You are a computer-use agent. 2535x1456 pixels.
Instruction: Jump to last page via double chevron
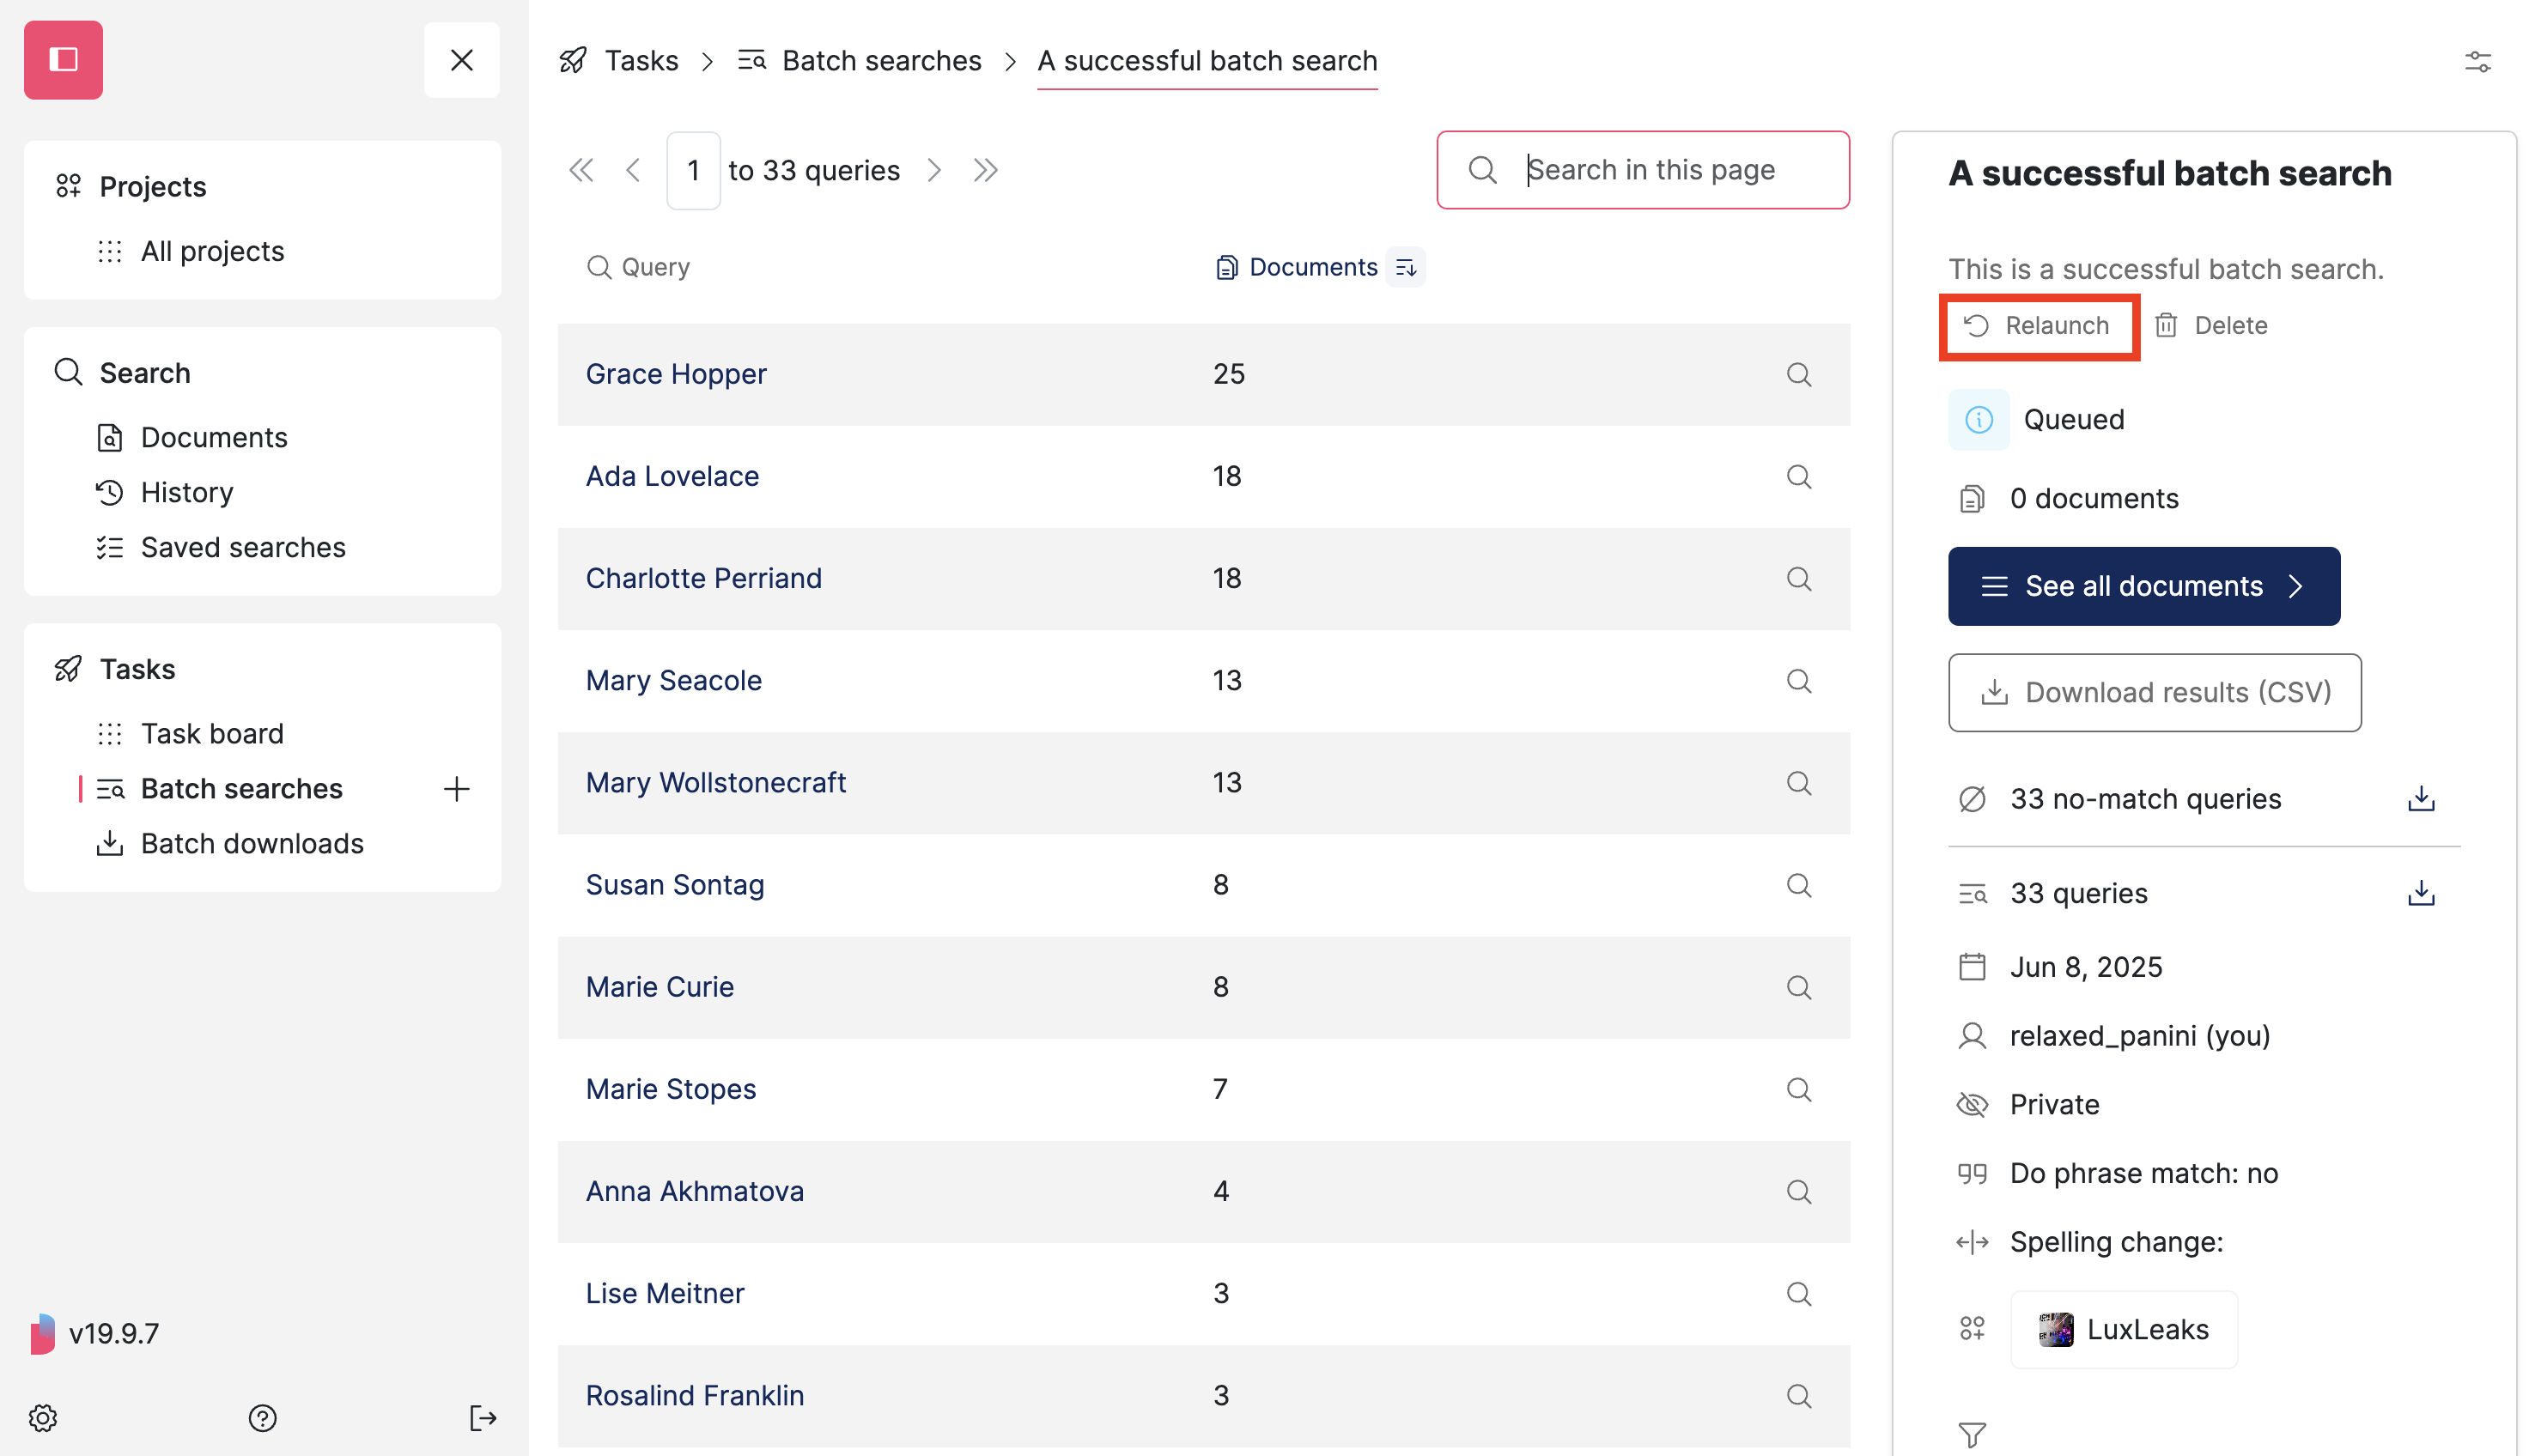point(986,170)
